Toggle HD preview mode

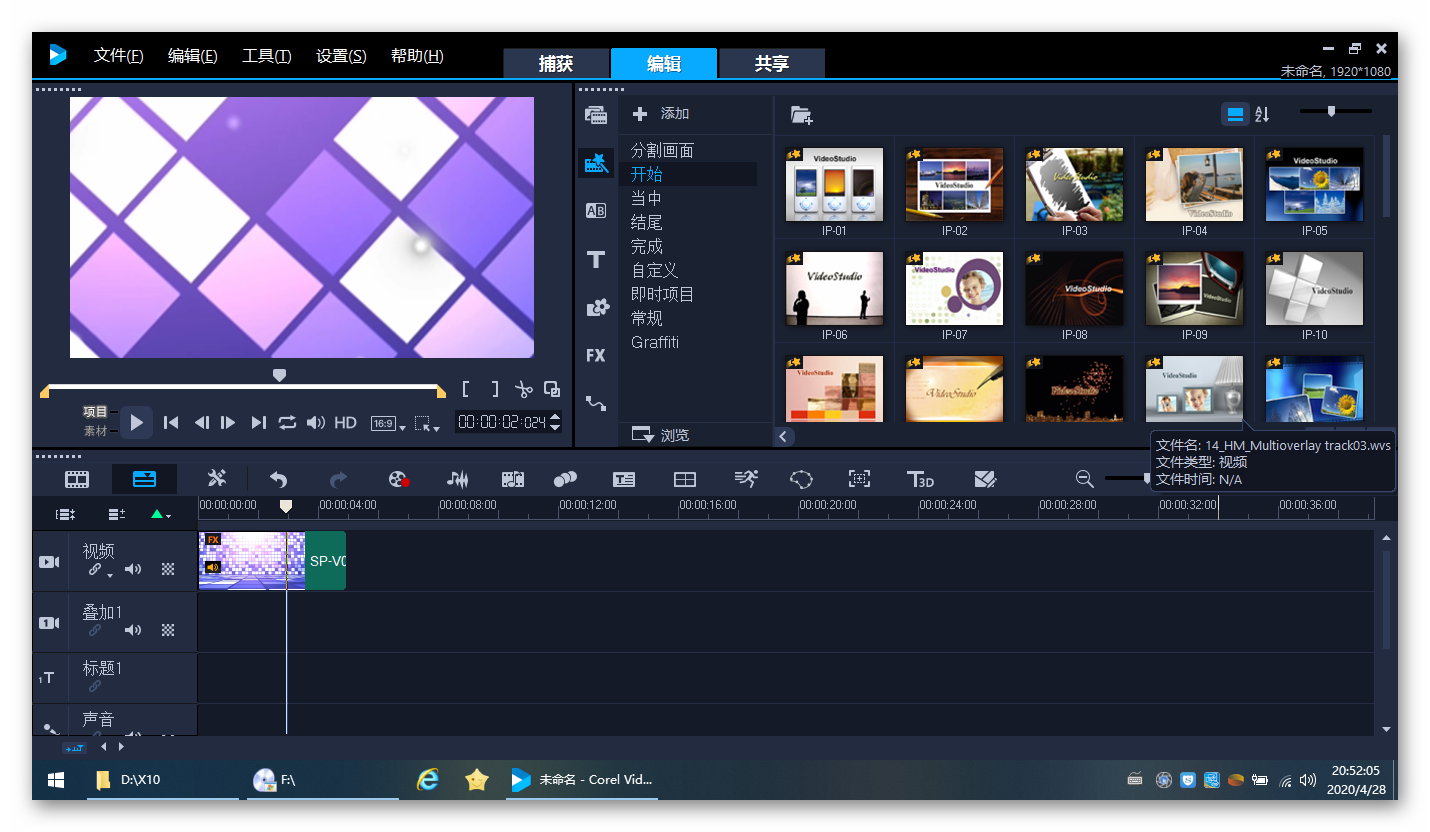345,423
